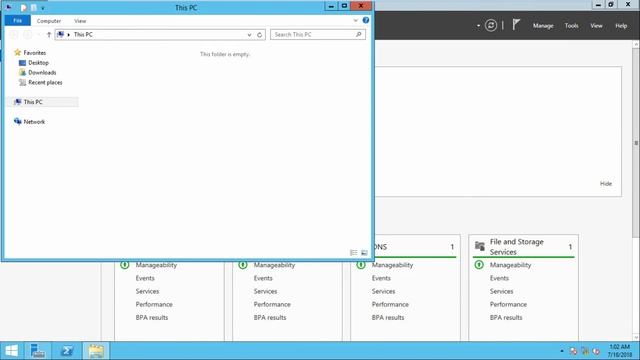640x360 pixels.
Task: Click the Favorites star icon
Action: tap(17, 52)
